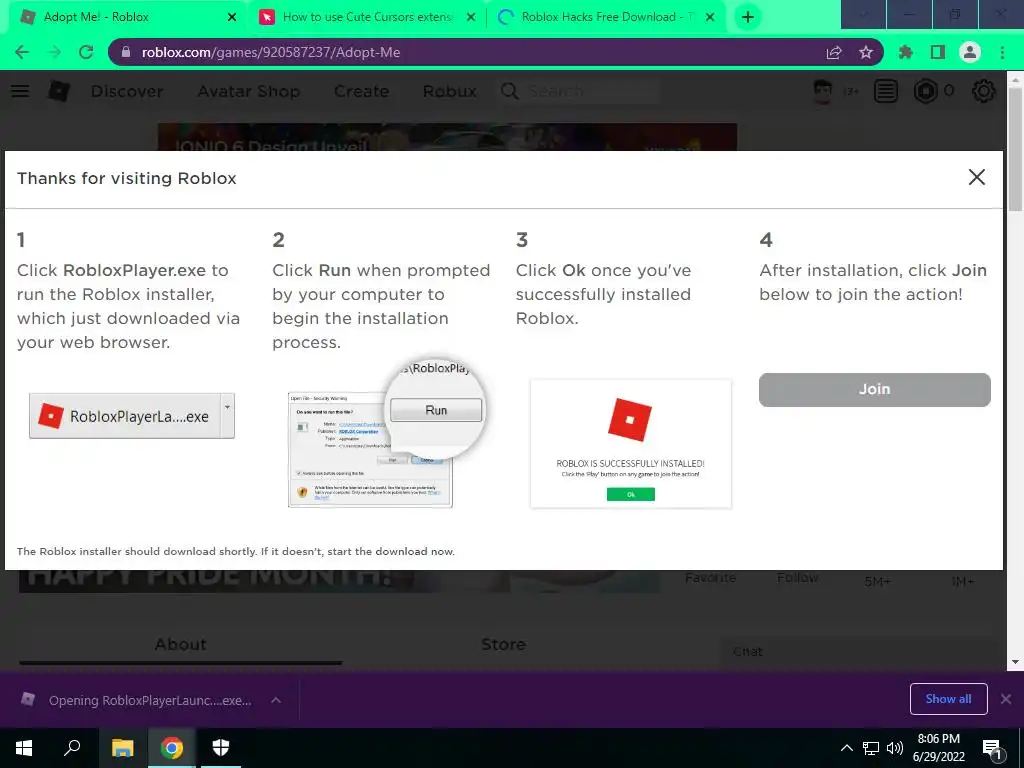Image resolution: width=1024 pixels, height=768 pixels.
Task: Click the site lock icon in address bar
Action: (126, 52)
